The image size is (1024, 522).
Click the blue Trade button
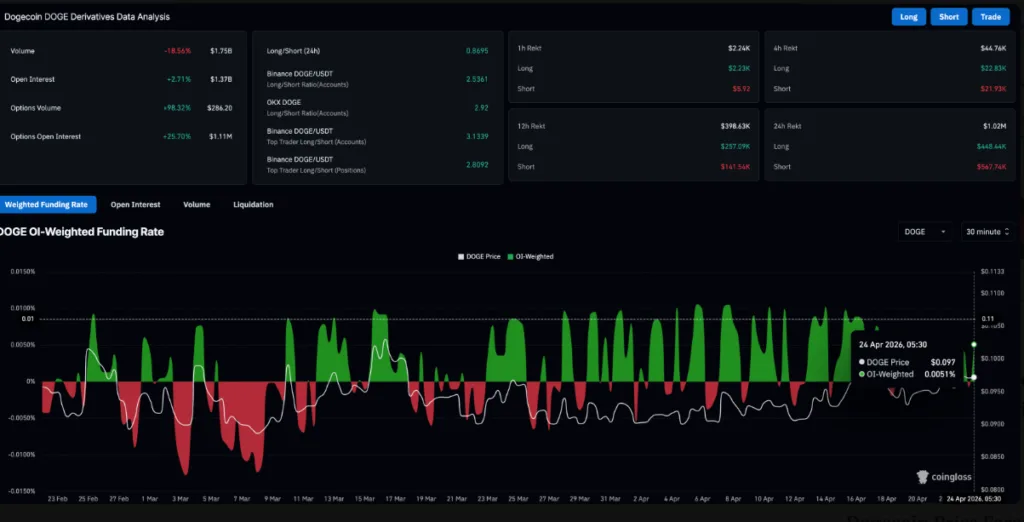coord(990,17)
